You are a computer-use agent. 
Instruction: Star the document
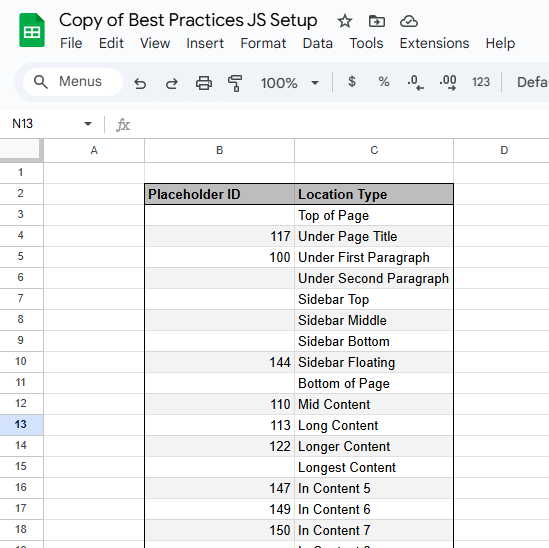point(345,21)
